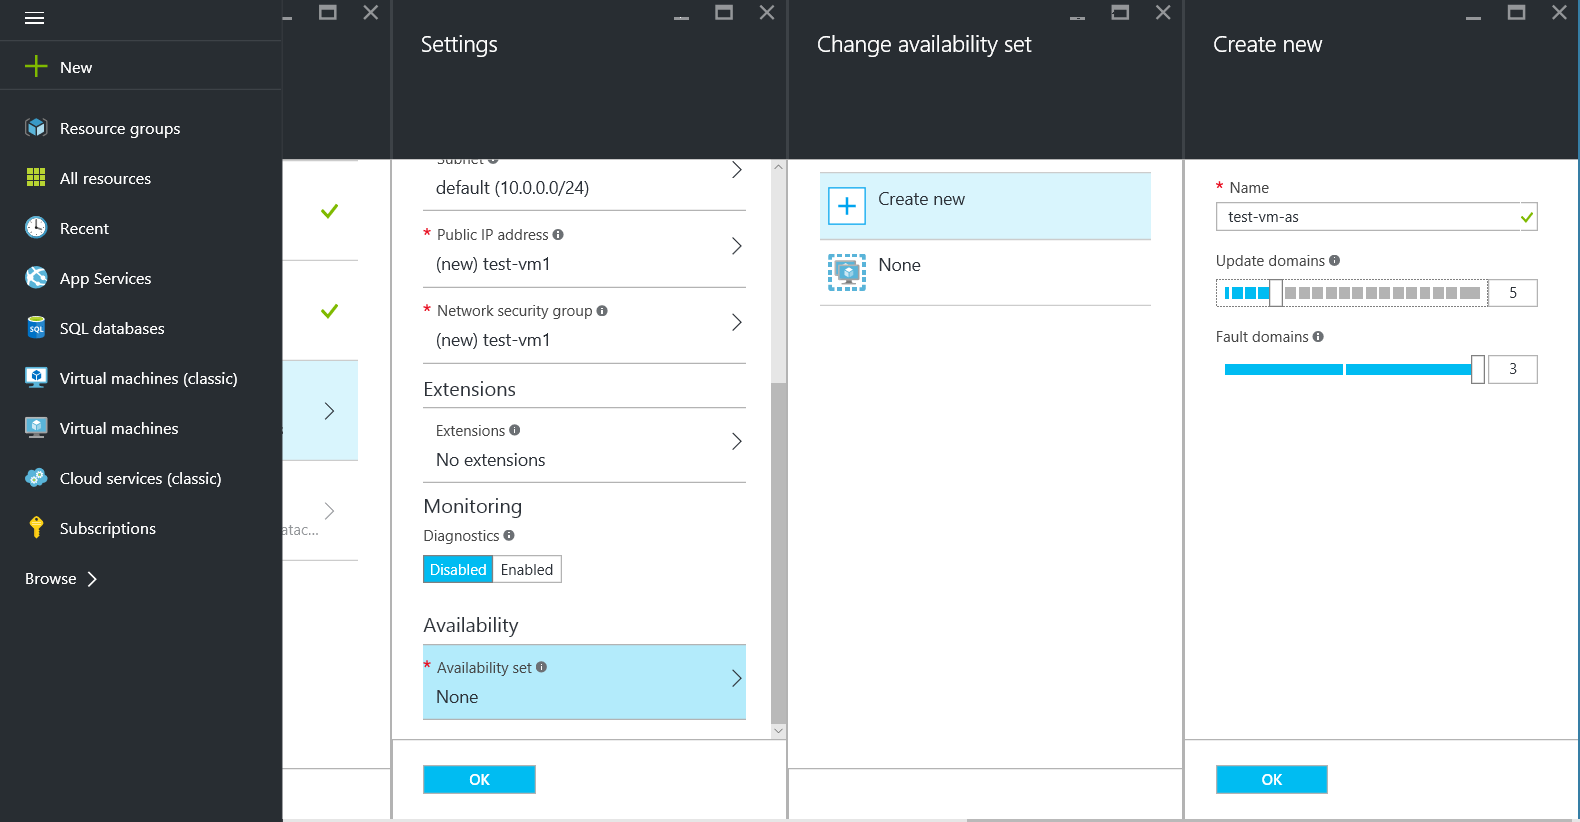This screenshot has height=822, width=1580.
Task: Click the Cloud services (classic) icon
Action: click(x=36, y=477)
